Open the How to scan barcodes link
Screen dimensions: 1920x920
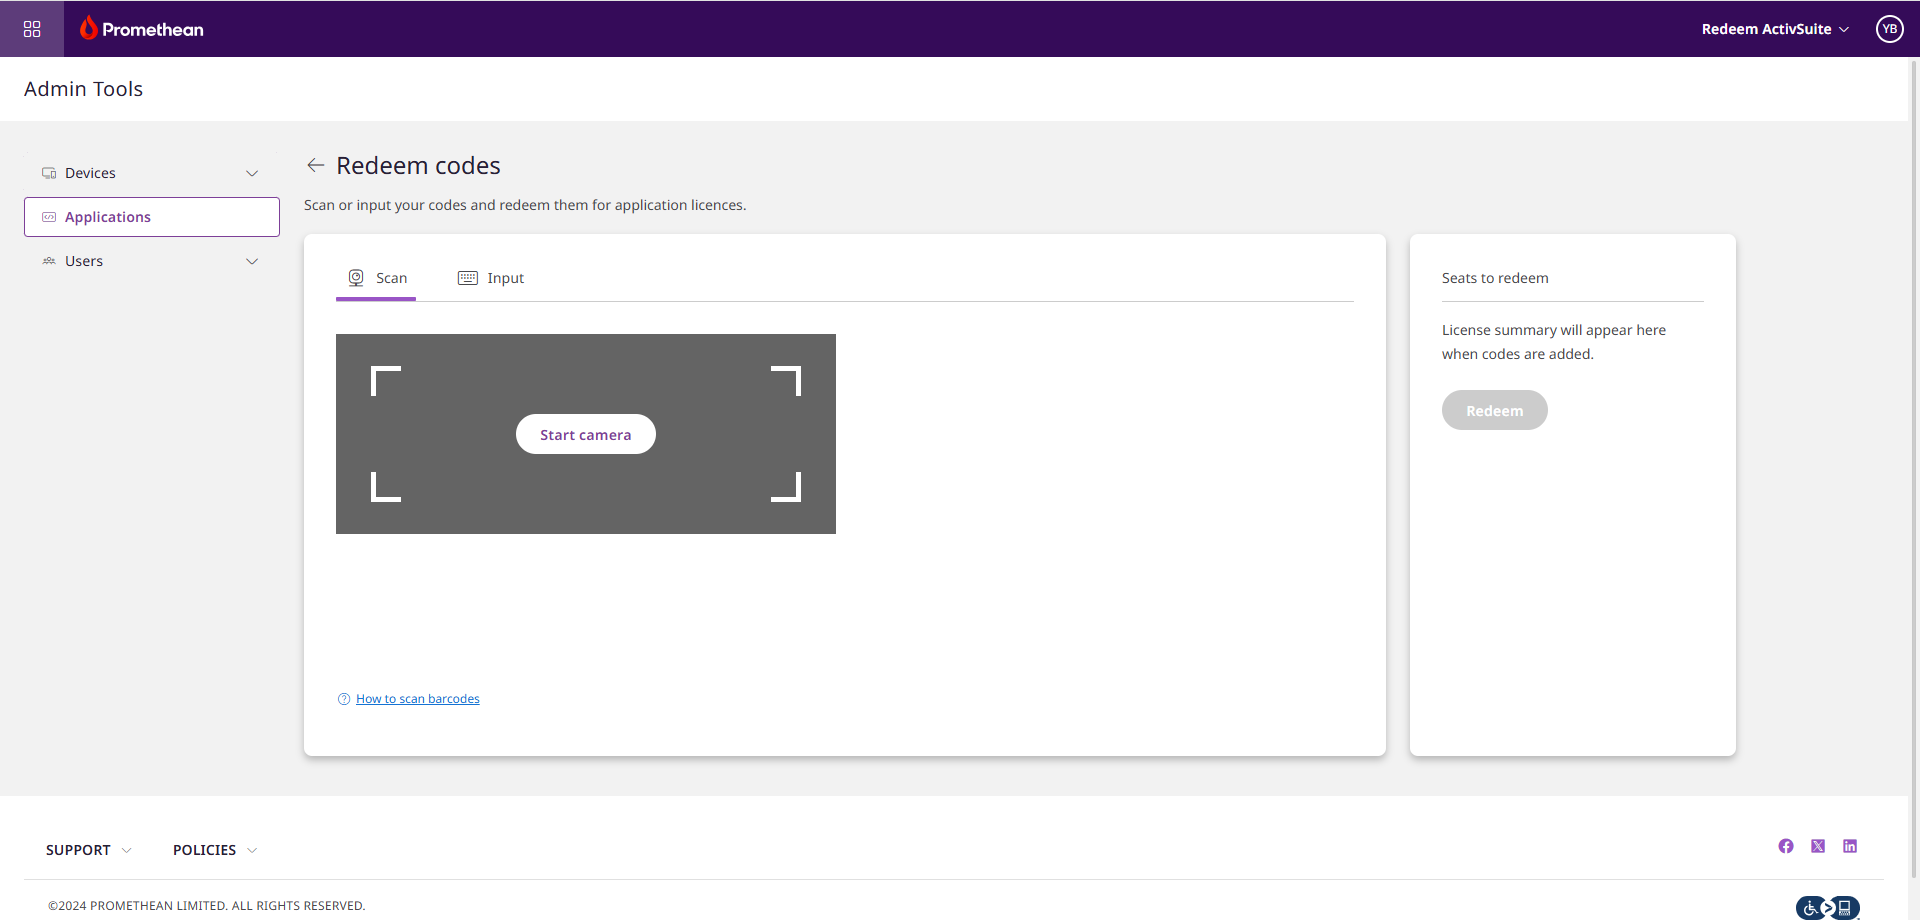coord(418,699)
